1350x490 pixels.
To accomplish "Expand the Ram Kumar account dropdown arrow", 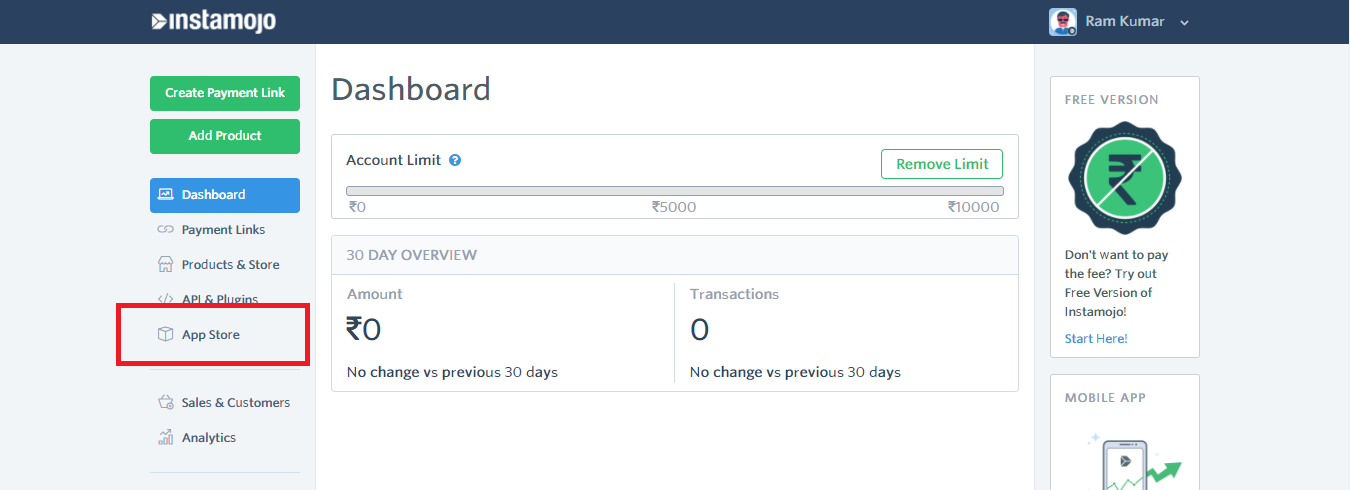I will tap(1185, 23).
